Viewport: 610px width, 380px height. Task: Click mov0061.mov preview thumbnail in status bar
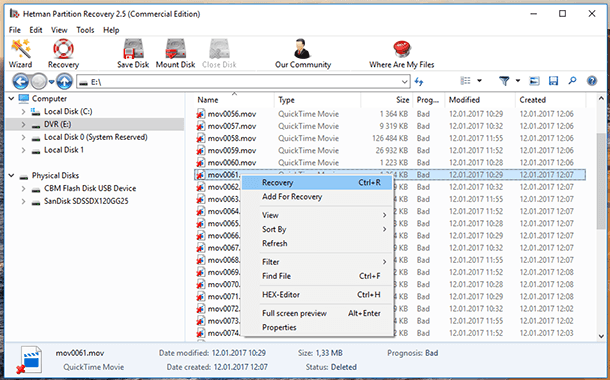coord(30,360)
